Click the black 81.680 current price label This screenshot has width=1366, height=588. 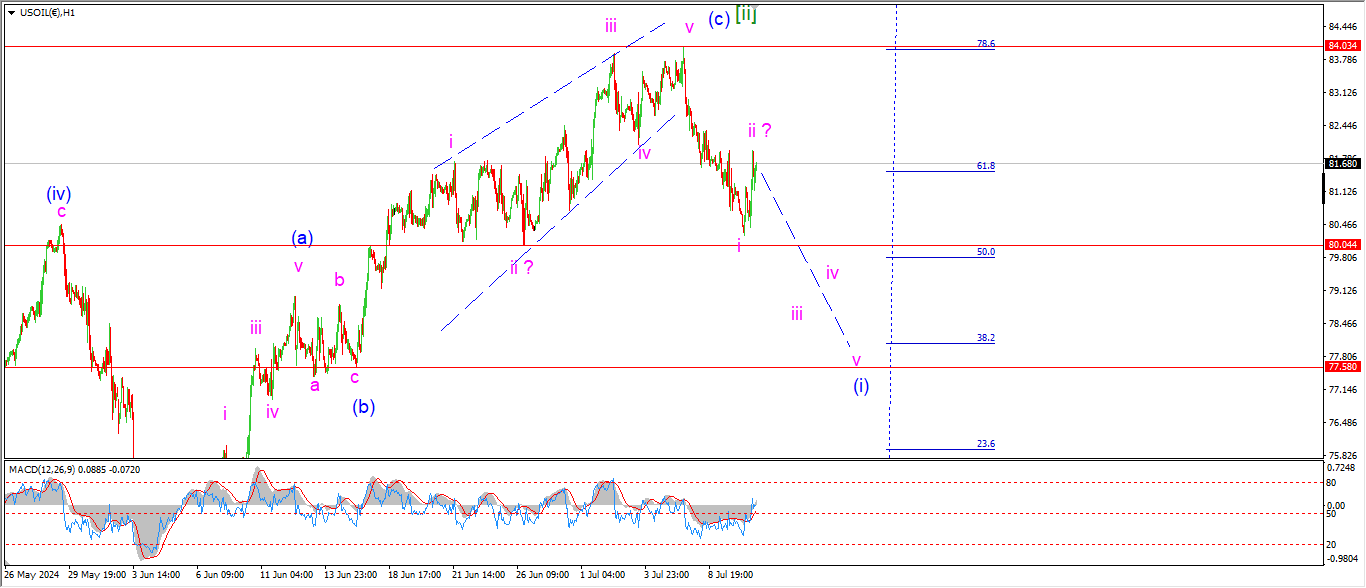[1341, 164]
